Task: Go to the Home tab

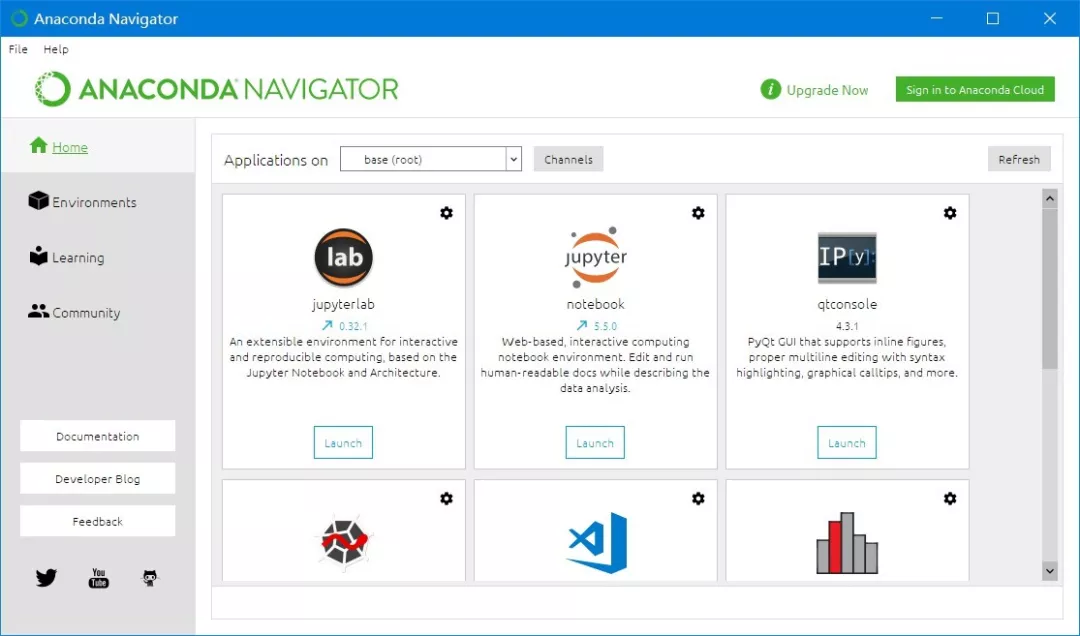Action: pos(98,146)
